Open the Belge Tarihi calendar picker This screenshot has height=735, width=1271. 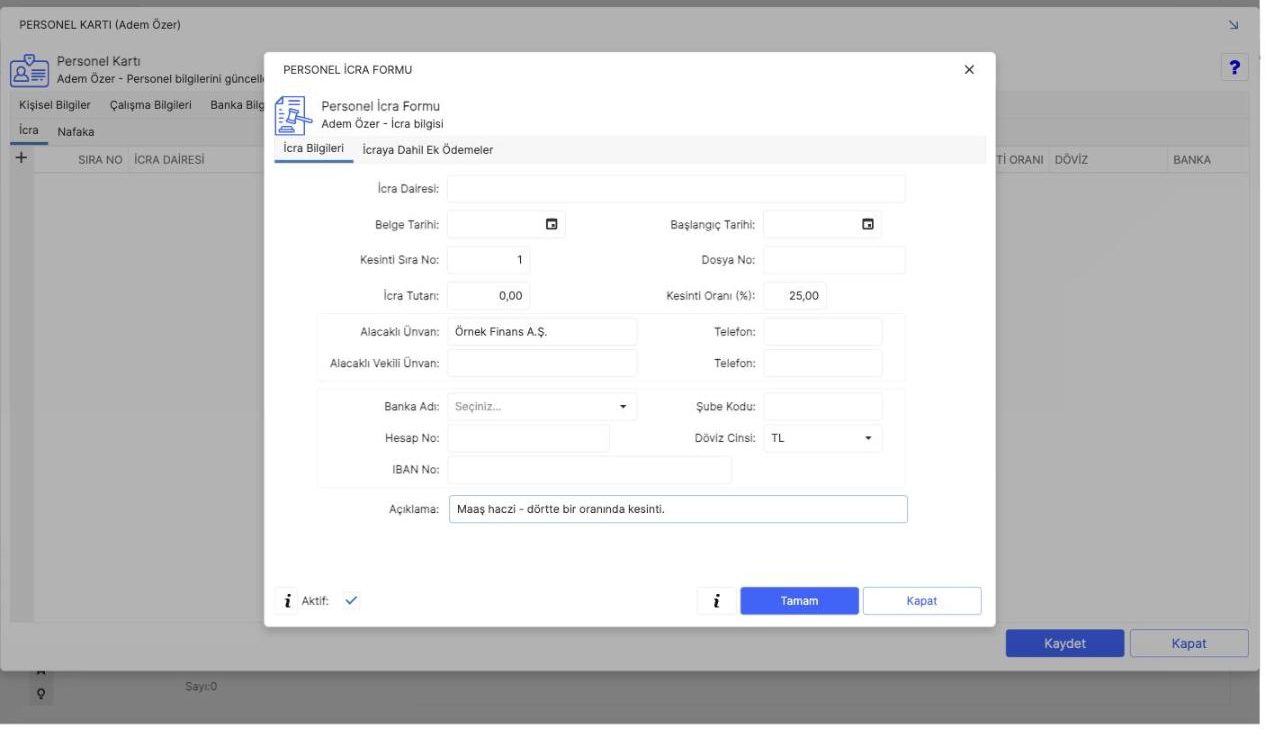tap(551, 224)
